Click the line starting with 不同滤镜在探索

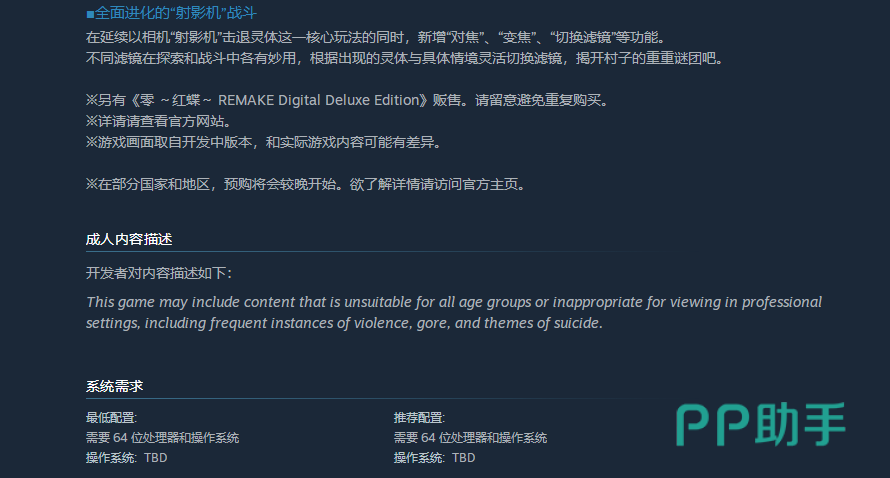tap(404, 58)
